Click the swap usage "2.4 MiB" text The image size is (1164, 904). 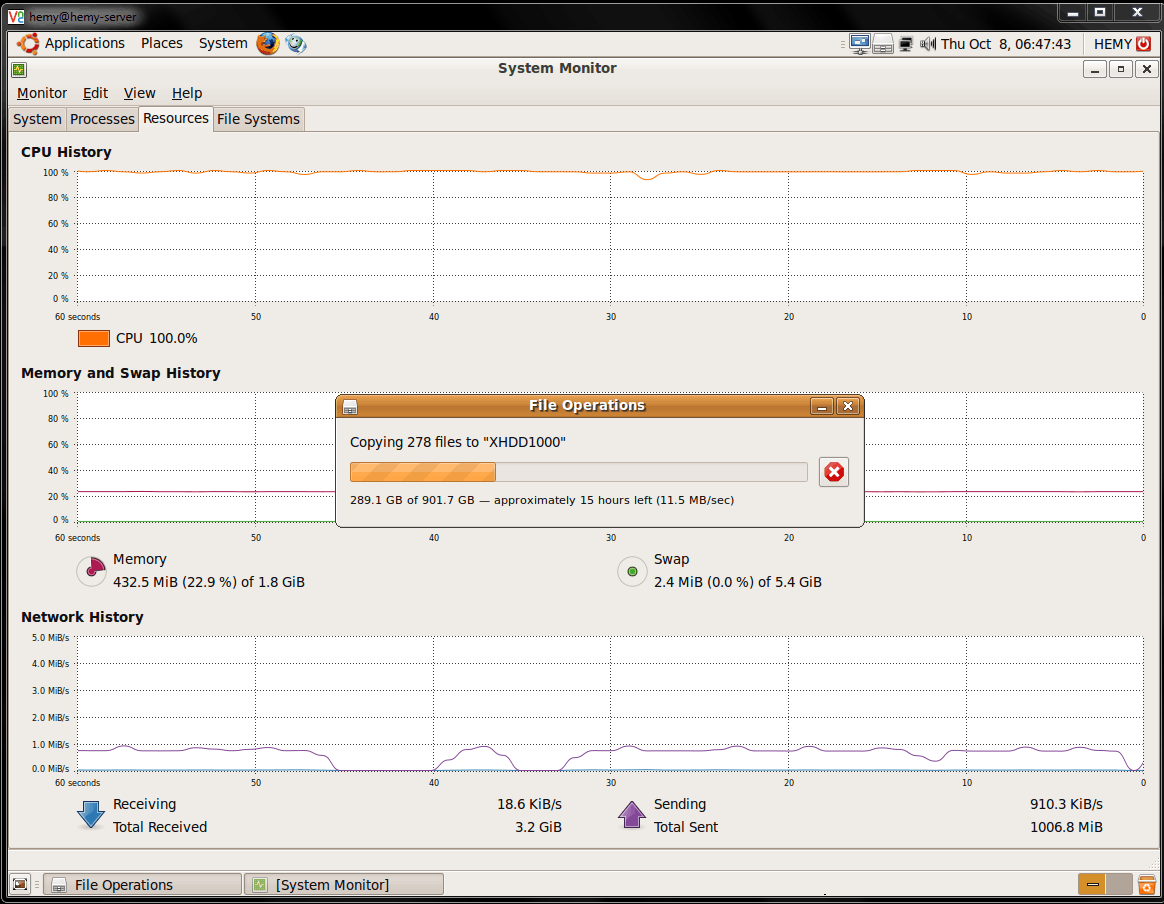click(738, 583)
